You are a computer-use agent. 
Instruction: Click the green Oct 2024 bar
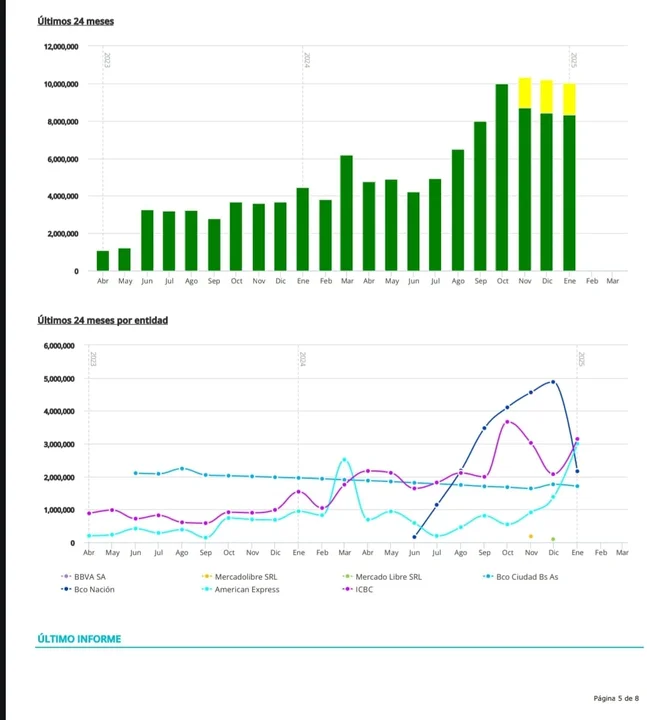[502, 177]
